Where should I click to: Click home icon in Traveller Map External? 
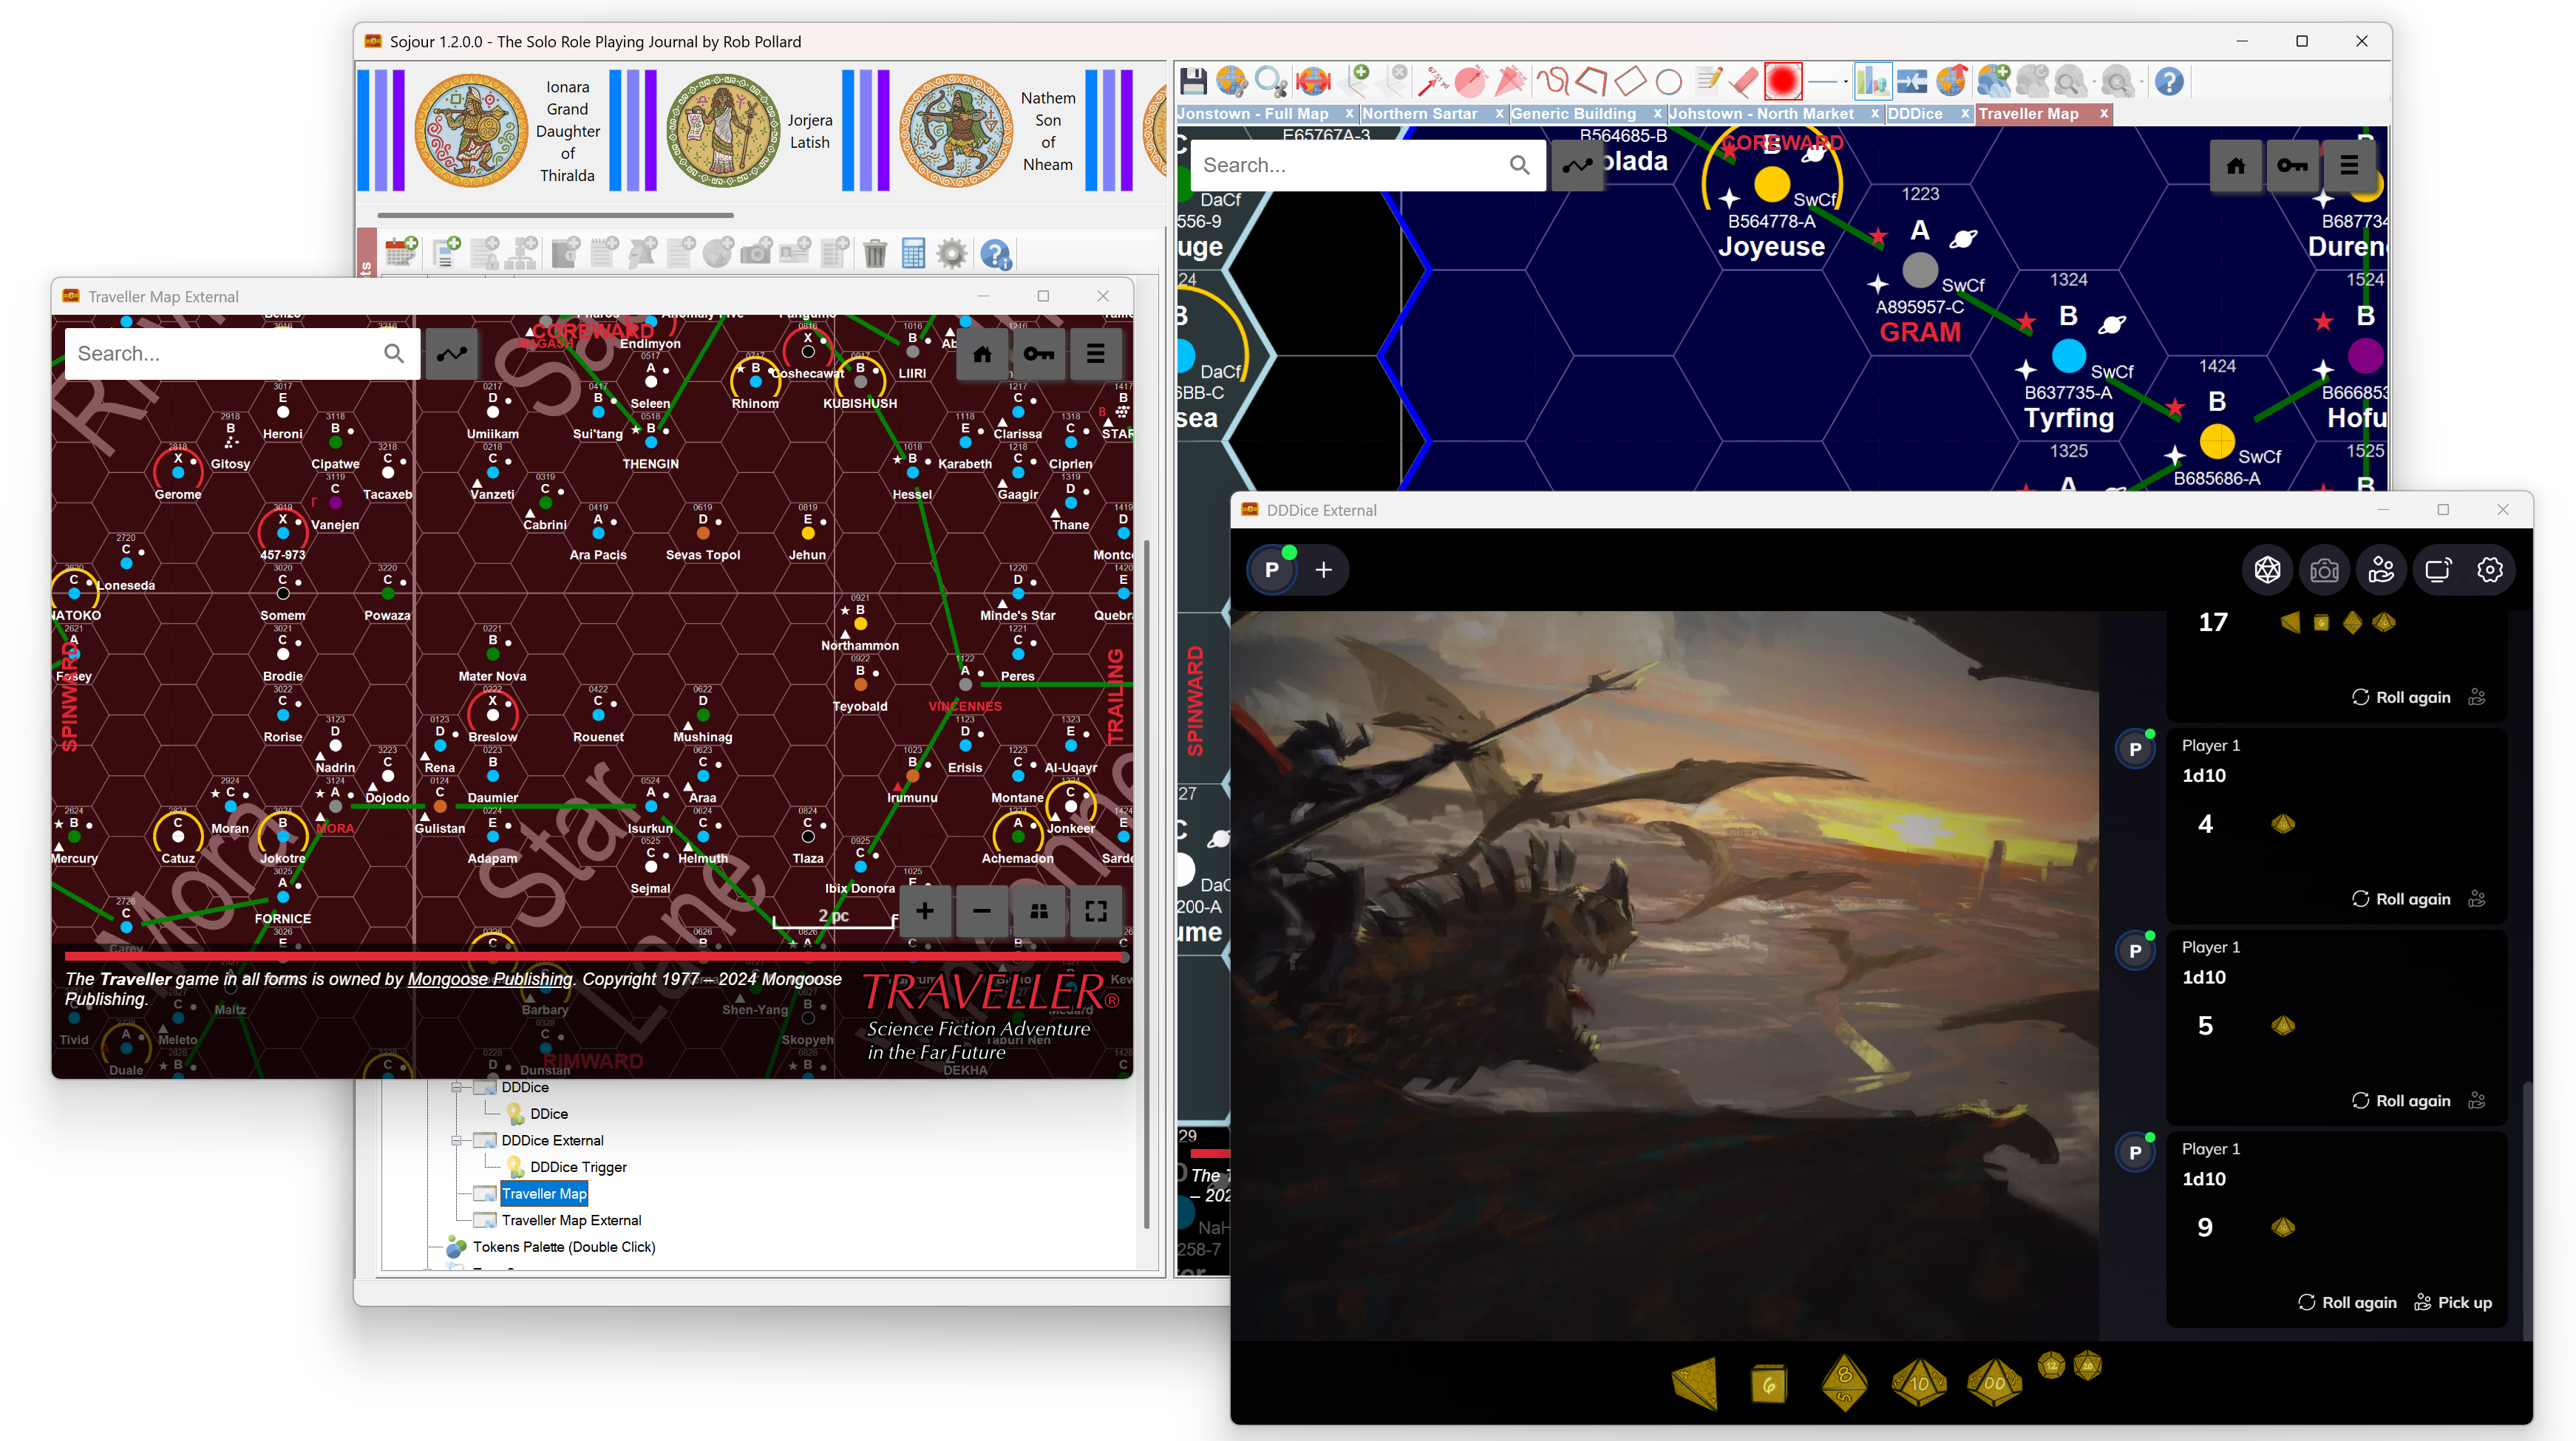[982, 354]
